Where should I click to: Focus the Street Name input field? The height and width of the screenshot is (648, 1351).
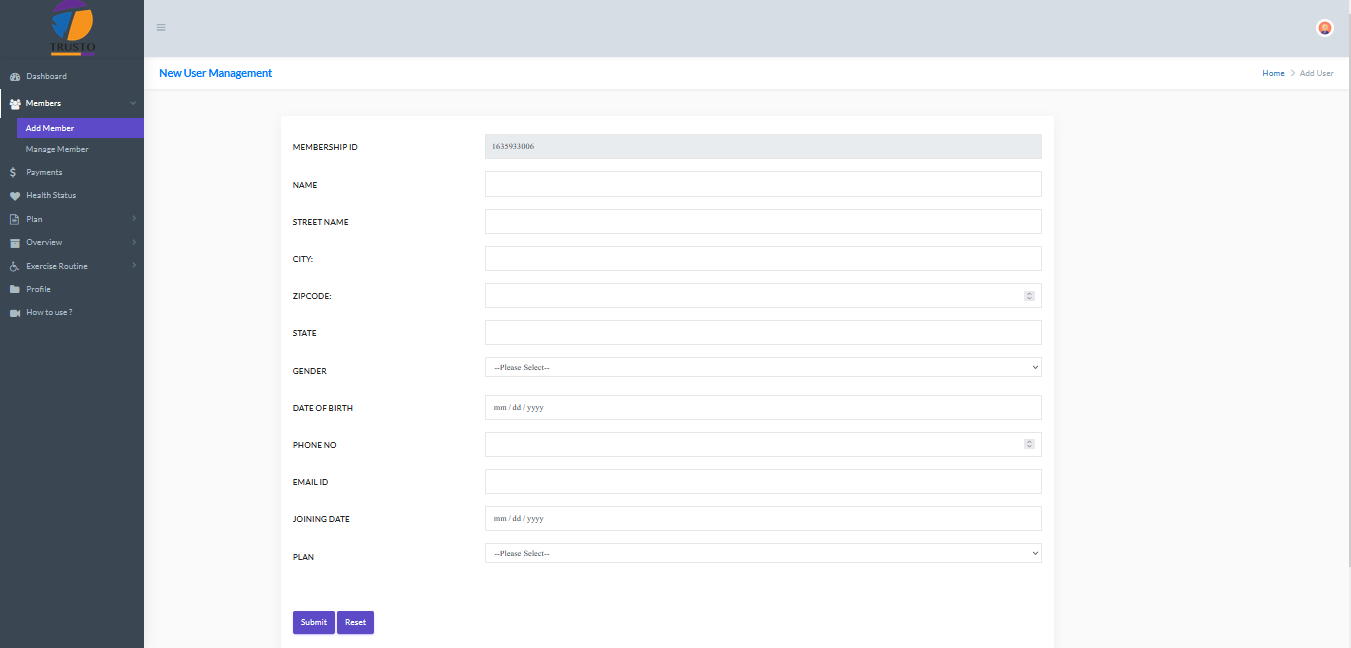[763, 221]
